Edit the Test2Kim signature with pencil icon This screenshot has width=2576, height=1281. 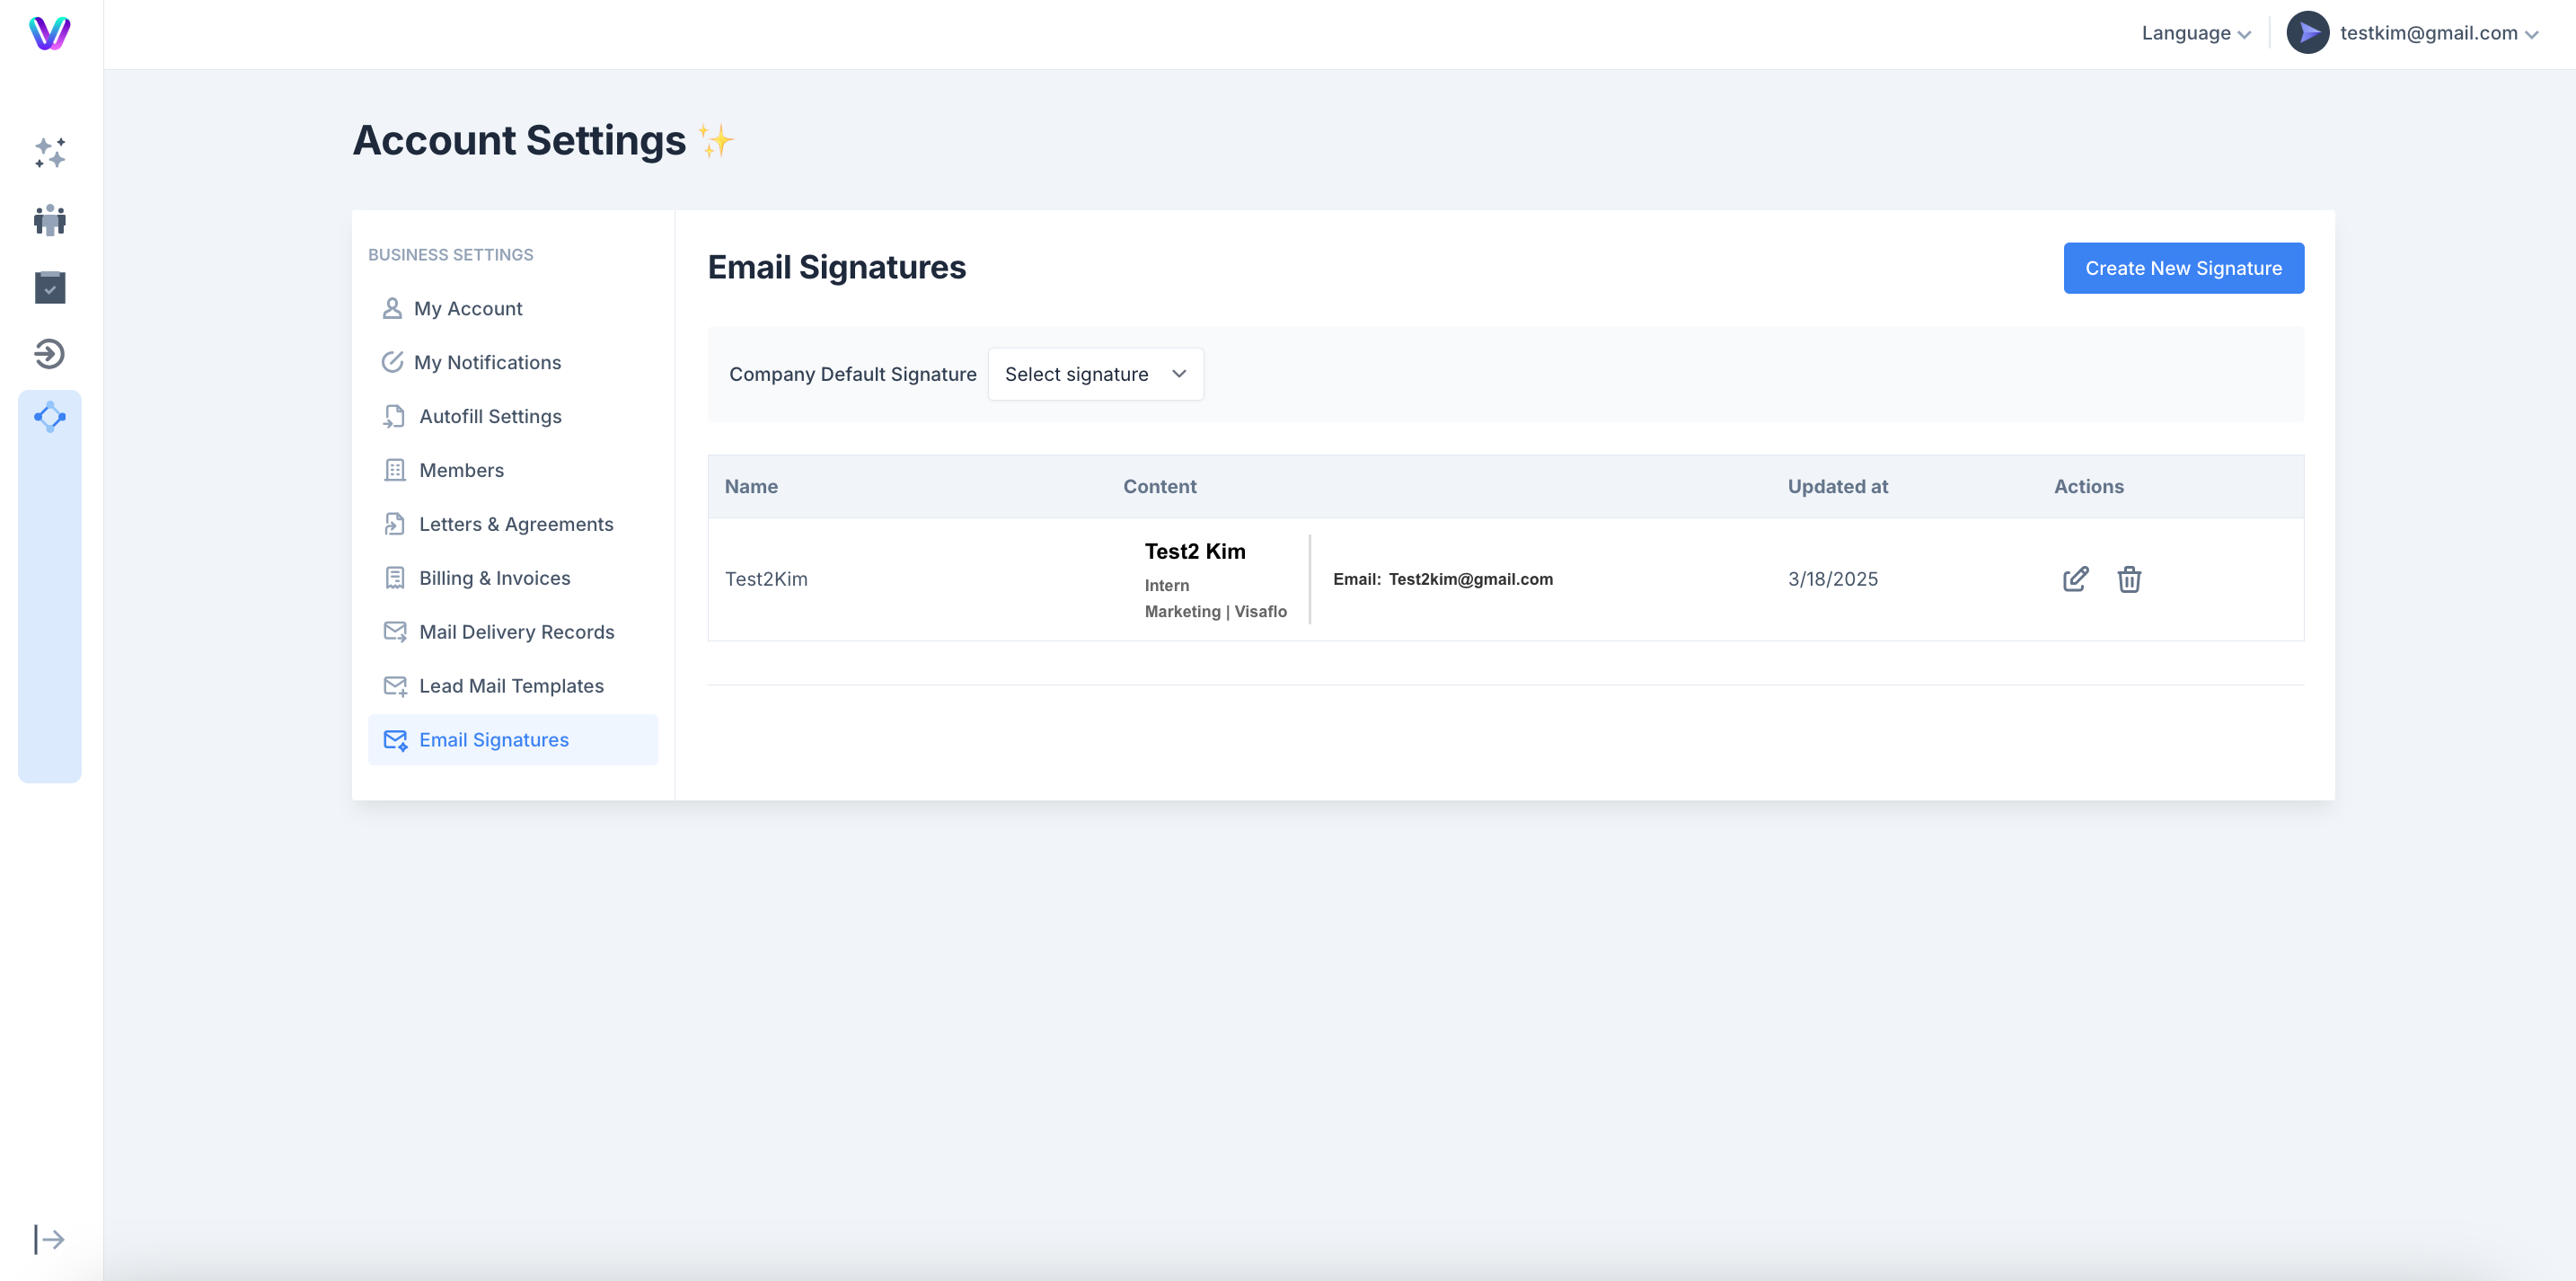point(2075,579)
